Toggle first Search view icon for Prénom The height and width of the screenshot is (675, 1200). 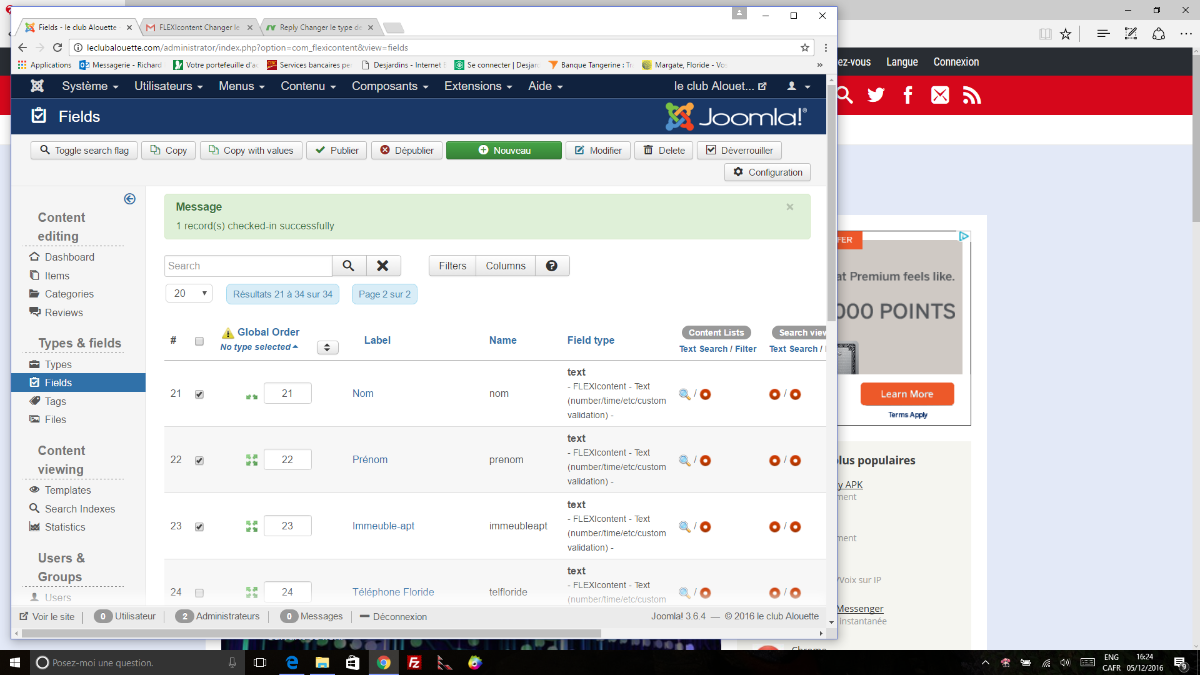(x=775, y=461)
